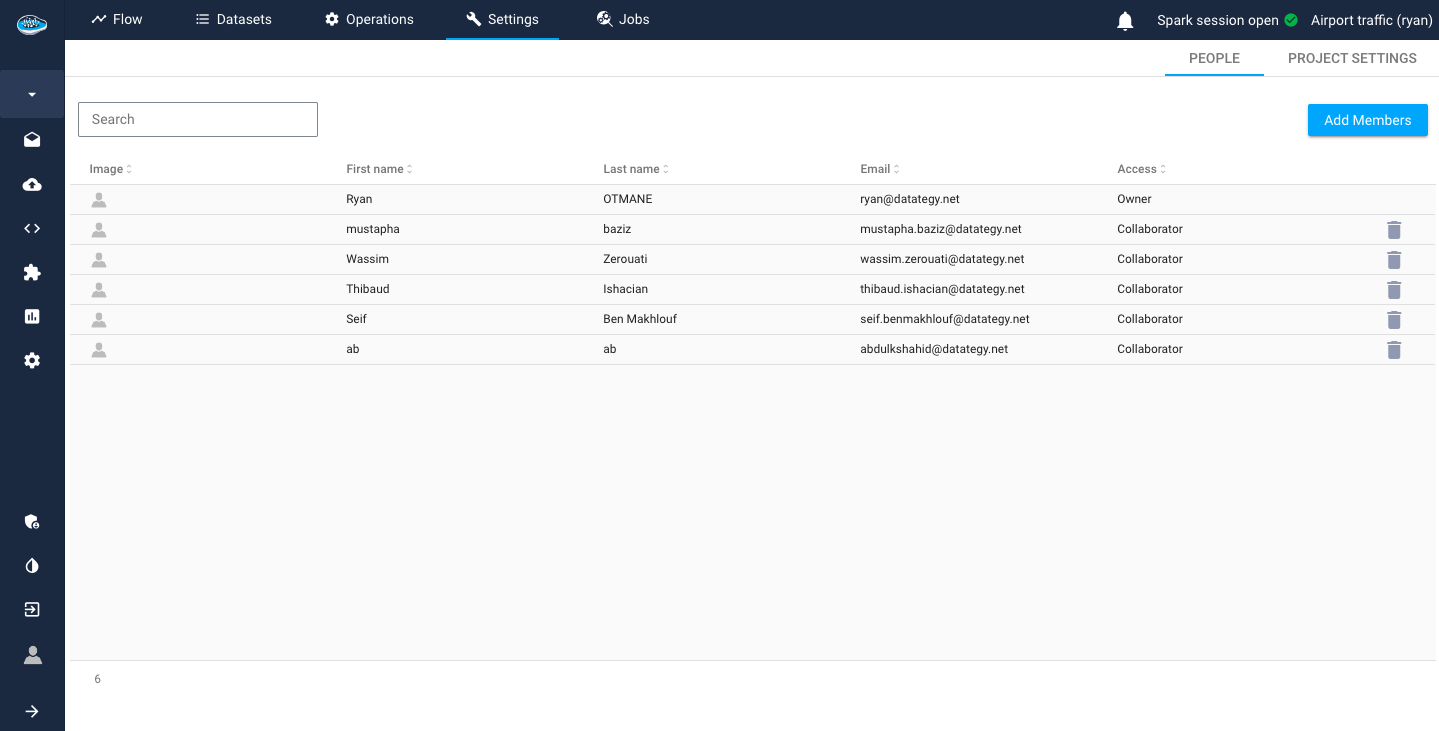
Task: Switch to the Project Settings tab
Action: 1352,58
